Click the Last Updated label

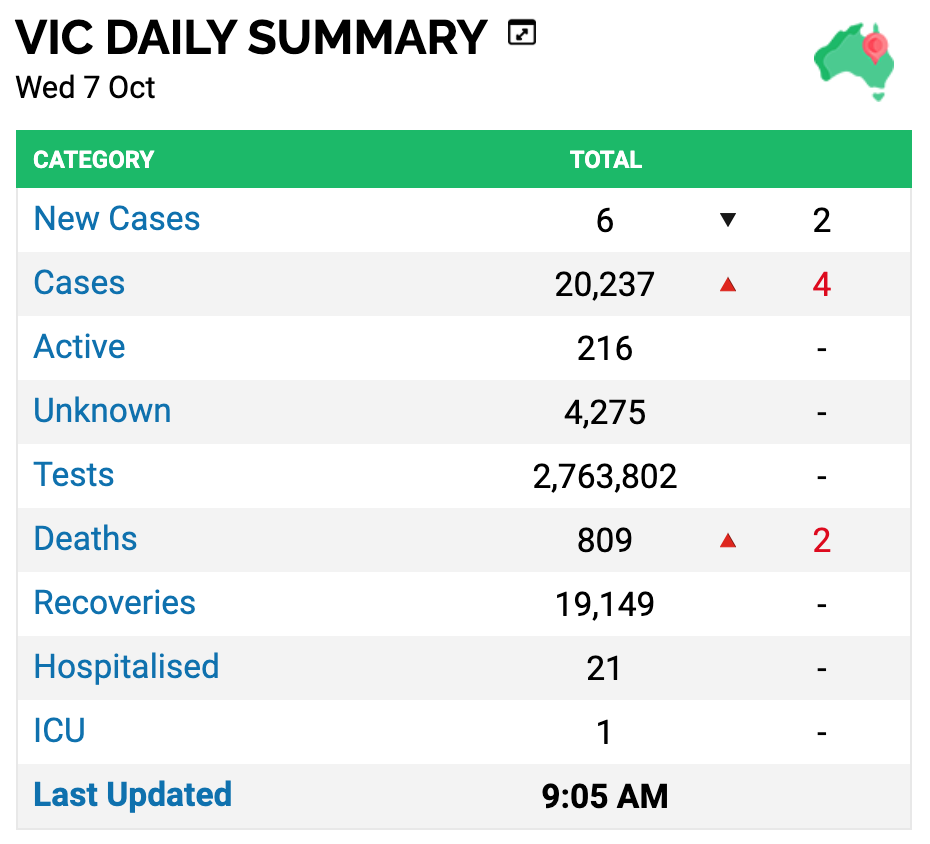132,795
